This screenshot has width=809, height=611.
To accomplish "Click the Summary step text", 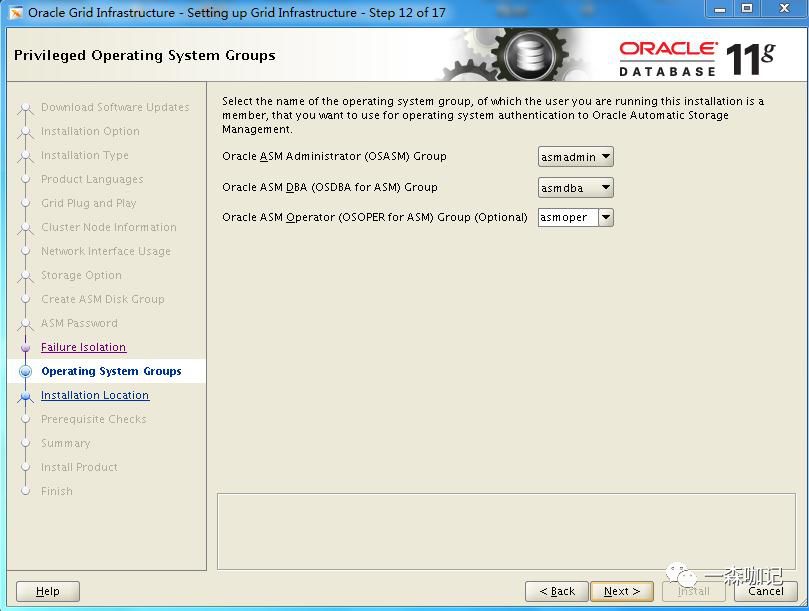I will tap(66, 443).
